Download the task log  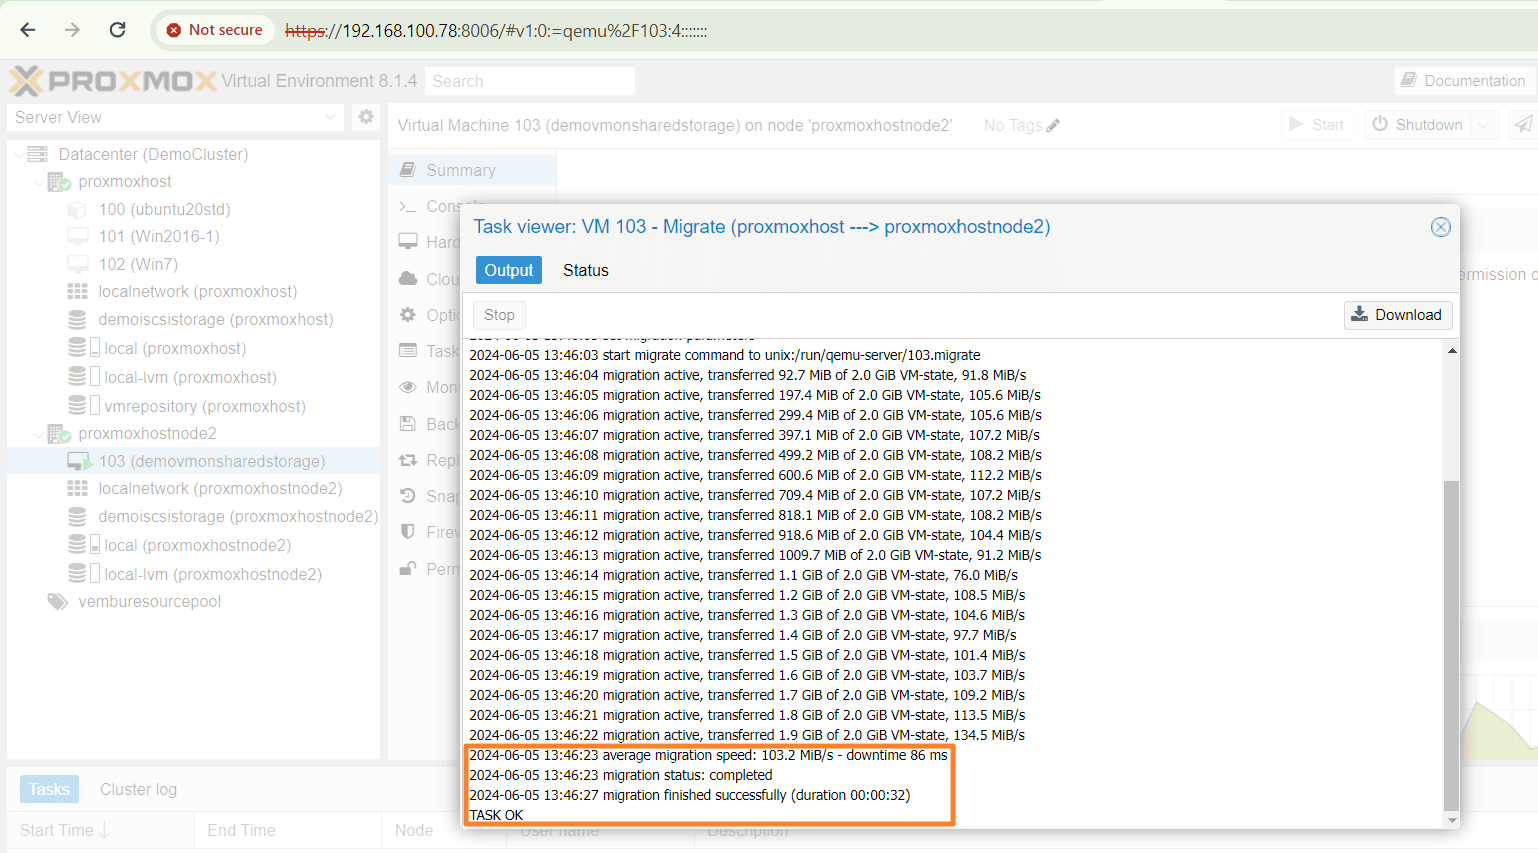[x=1398, y=315]
